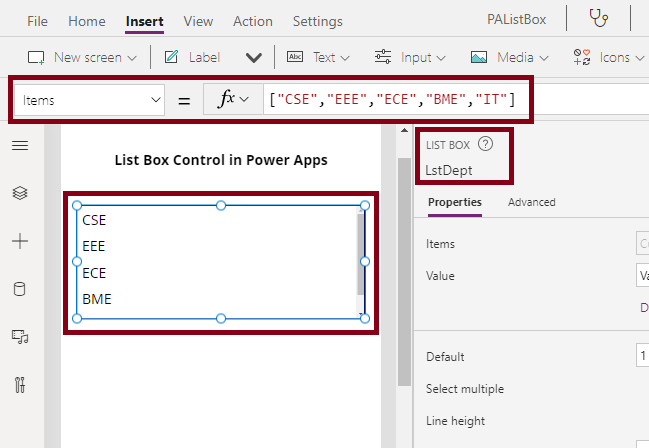The width and height of the screenshot is (649, 448).
Task: Open the Tree view layers icon
Action: [x=20, y=193]
